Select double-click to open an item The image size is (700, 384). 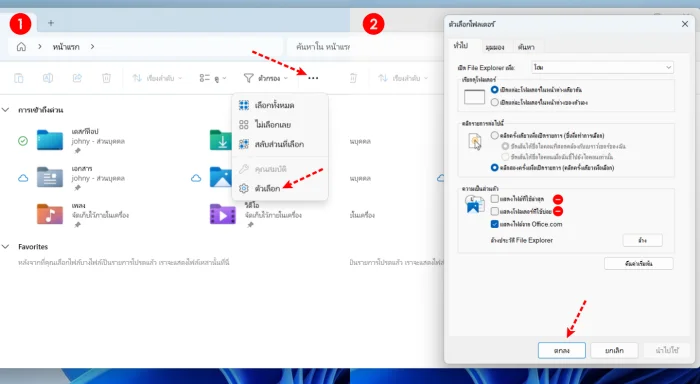pyautogui.click(x=494, y=168)
